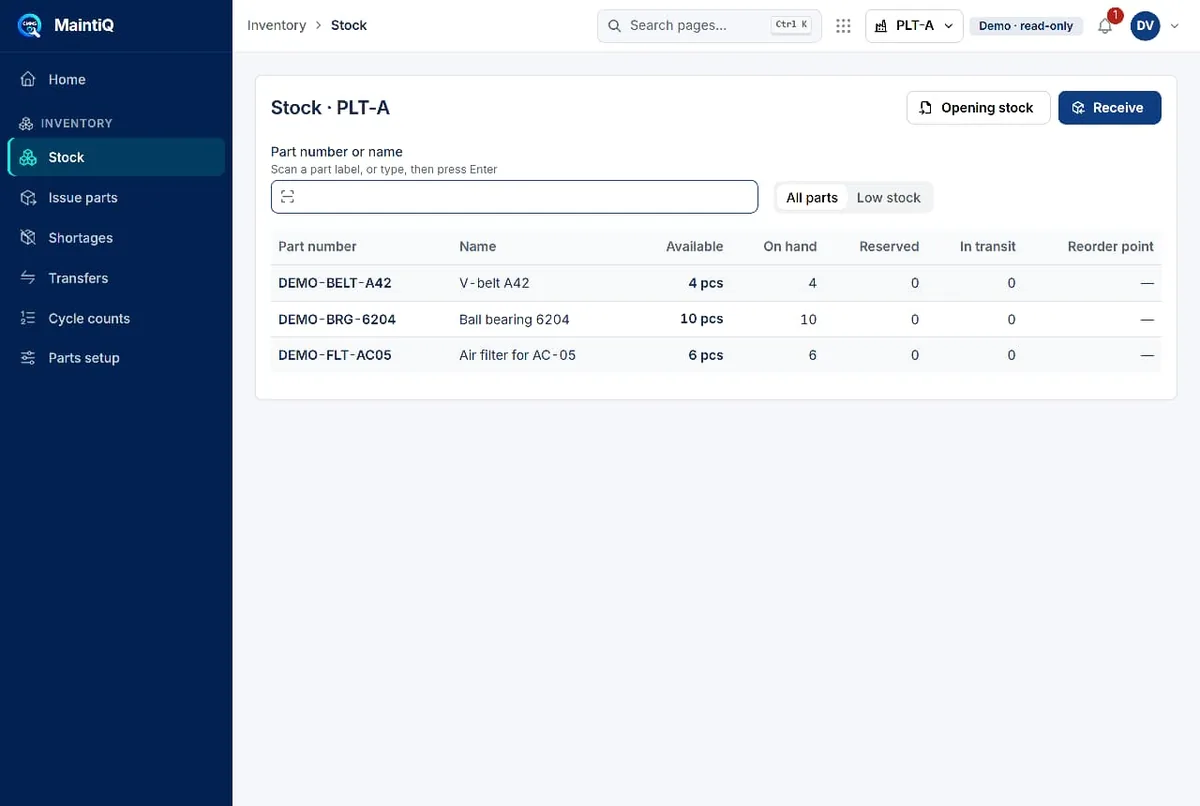Click the Stock boxes icon in sidebar
Viewport: 1200px width, 806px height.
tap(28, 157)
